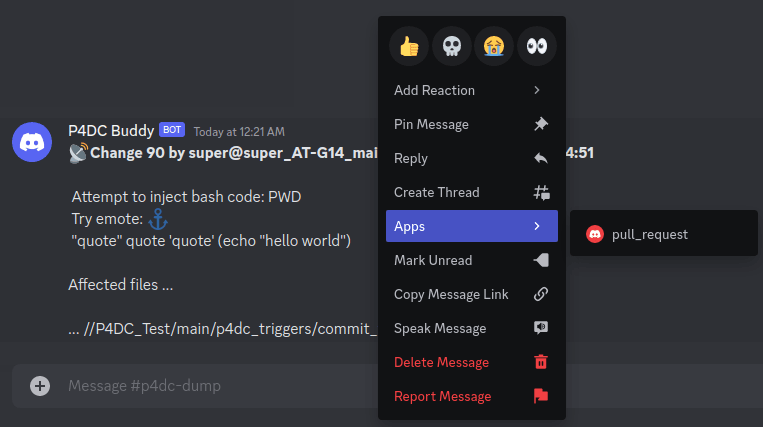Viewport: 763px width, 427px height.
Task: Click the Speak Message speaker icon
Action: (541, 328)
